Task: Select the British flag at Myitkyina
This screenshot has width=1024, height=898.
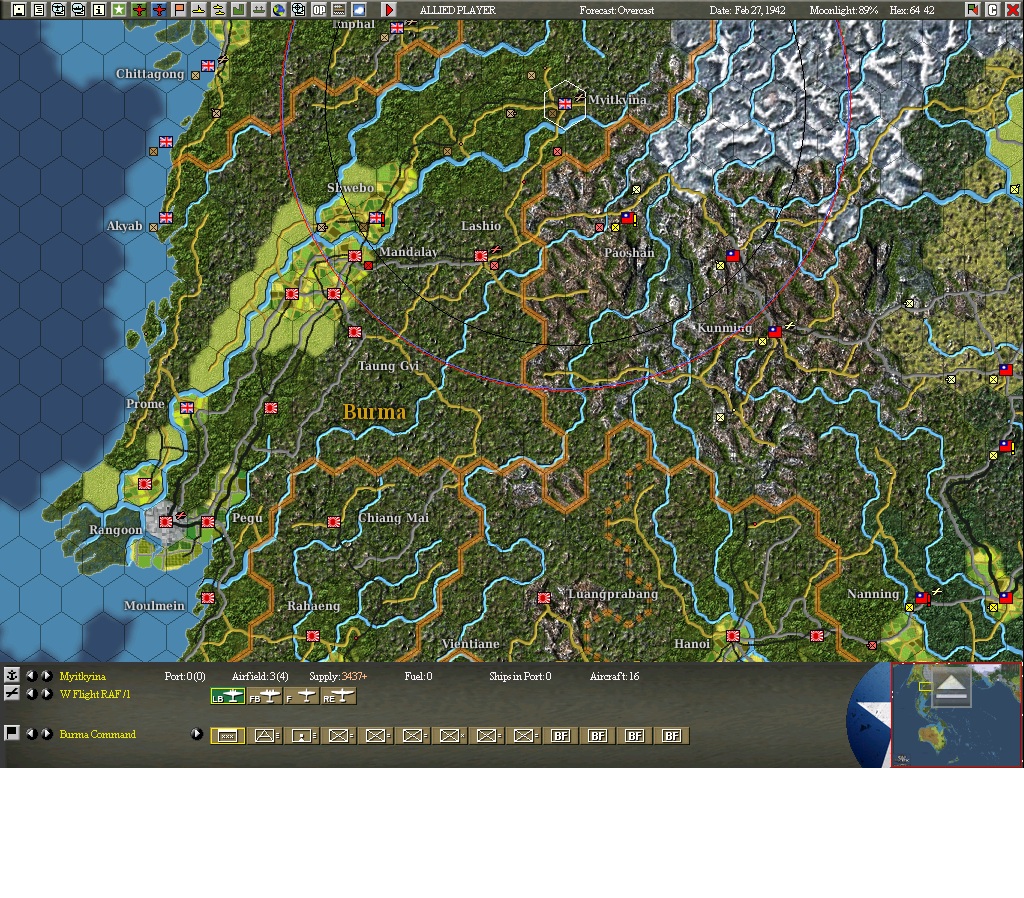Action: pyautogui.click(x=565, y=103)
